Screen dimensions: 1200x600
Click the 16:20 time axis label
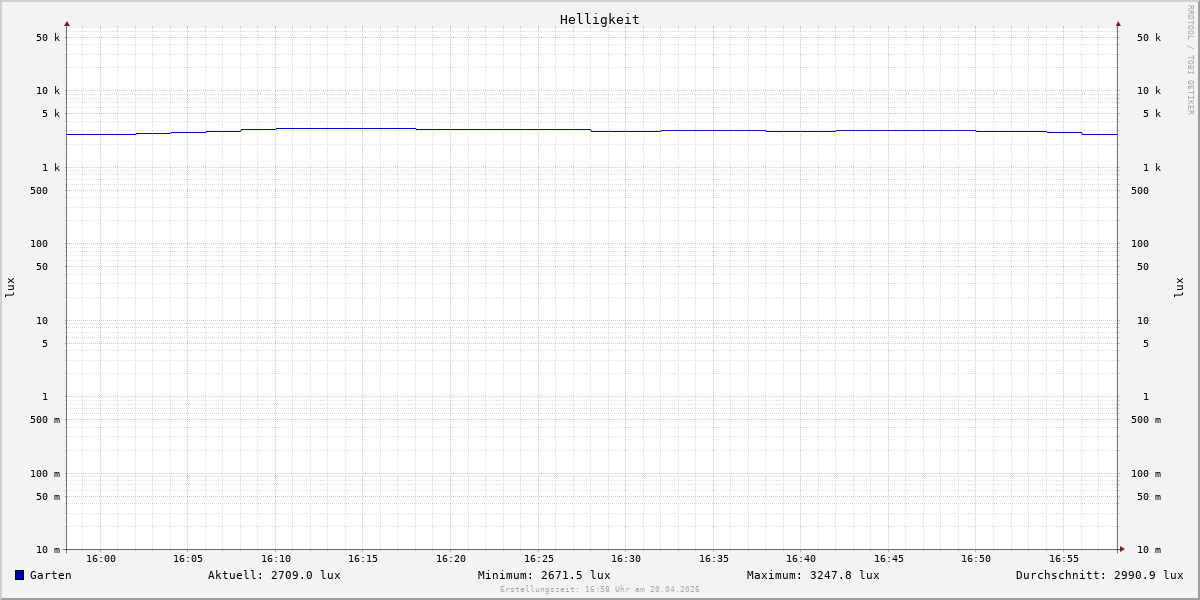[451, 559]
